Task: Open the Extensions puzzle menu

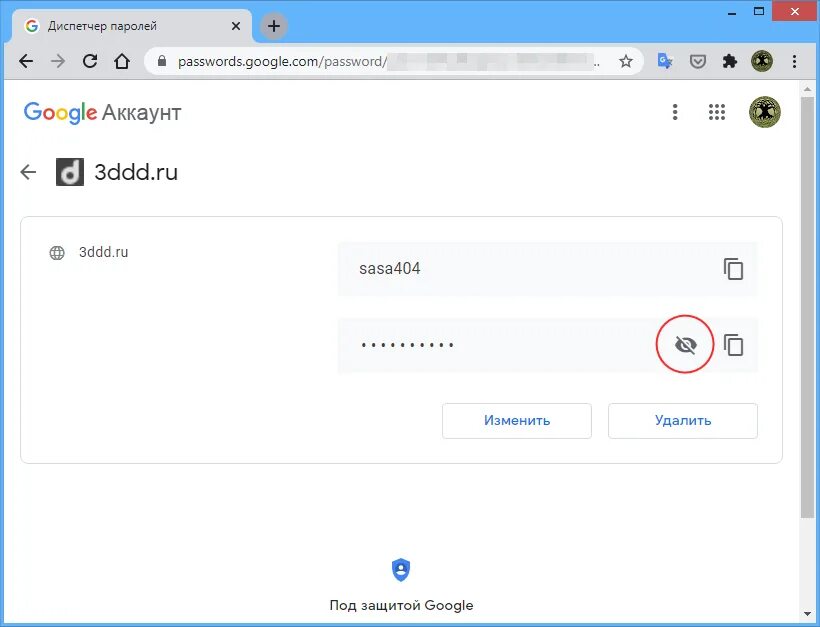Action: 730,61
